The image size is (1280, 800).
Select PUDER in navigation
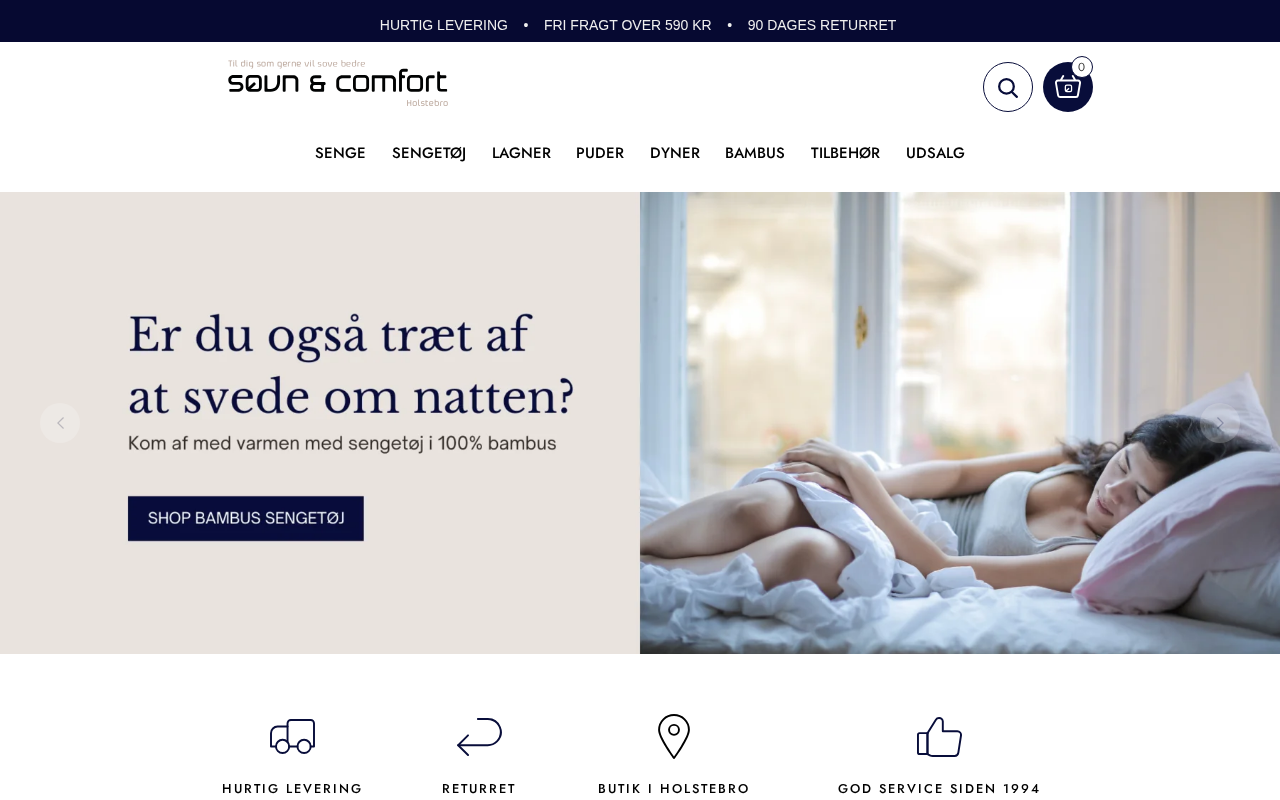(x=600, y=153)
